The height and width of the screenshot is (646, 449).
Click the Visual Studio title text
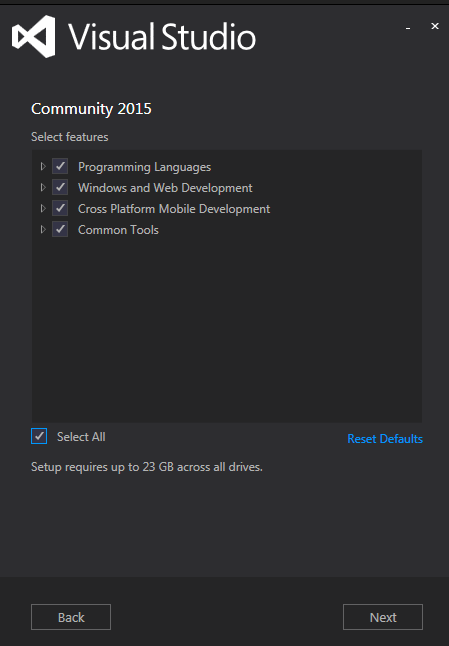(x=162, y=37)
